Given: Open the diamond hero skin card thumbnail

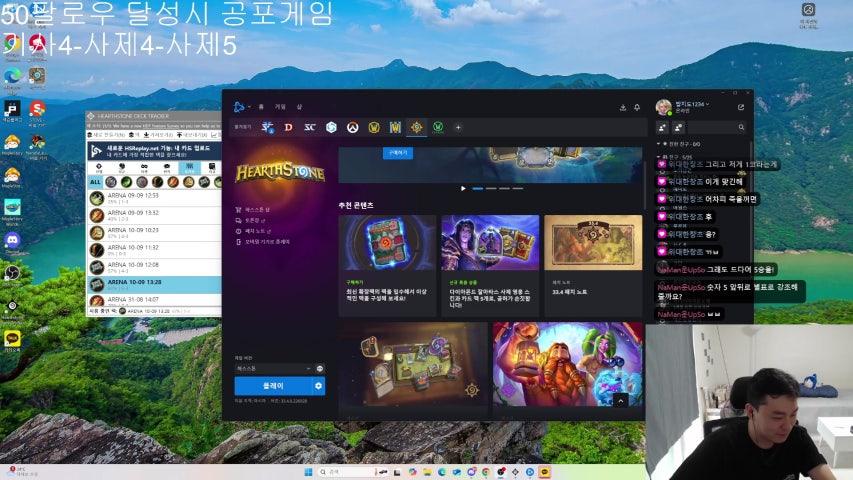Looking at the screenshot, I should tap(490, 243).
